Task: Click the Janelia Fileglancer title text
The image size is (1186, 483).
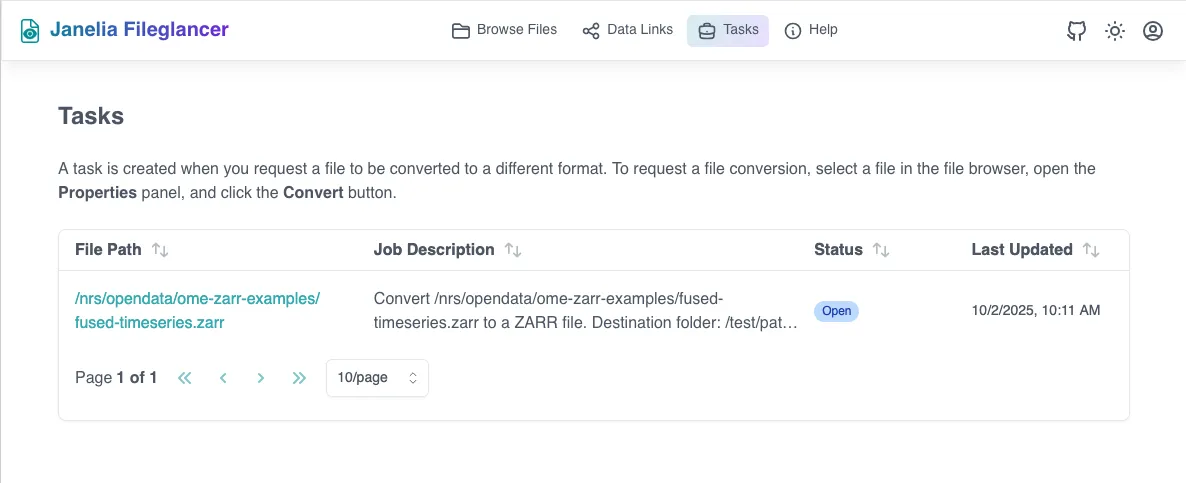Action: tap(139, 30)
